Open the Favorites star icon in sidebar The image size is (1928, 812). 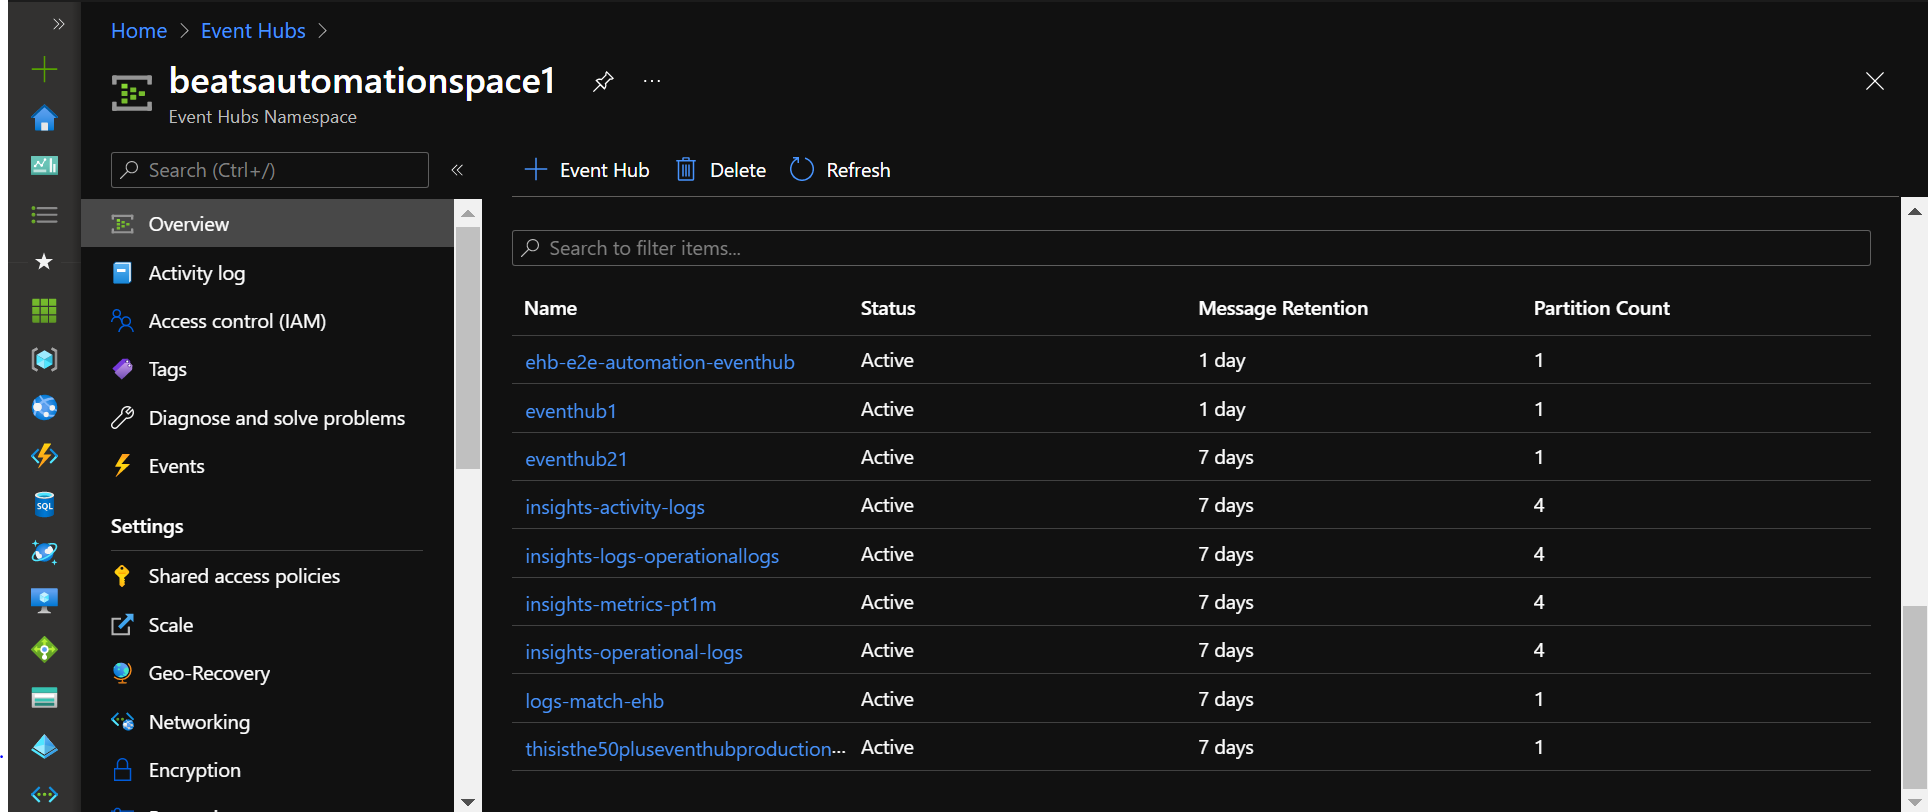44,262
